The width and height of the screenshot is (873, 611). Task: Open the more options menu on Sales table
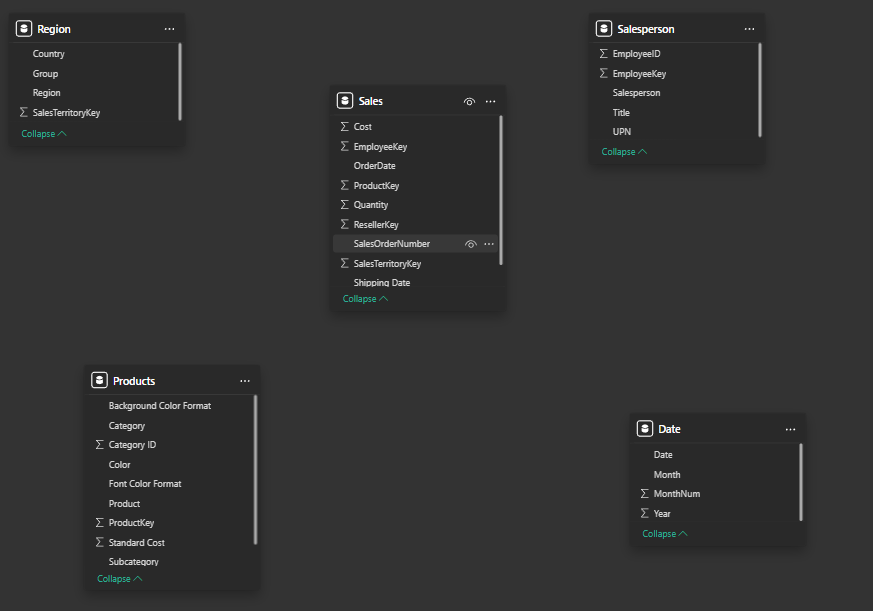pos(490,101)
